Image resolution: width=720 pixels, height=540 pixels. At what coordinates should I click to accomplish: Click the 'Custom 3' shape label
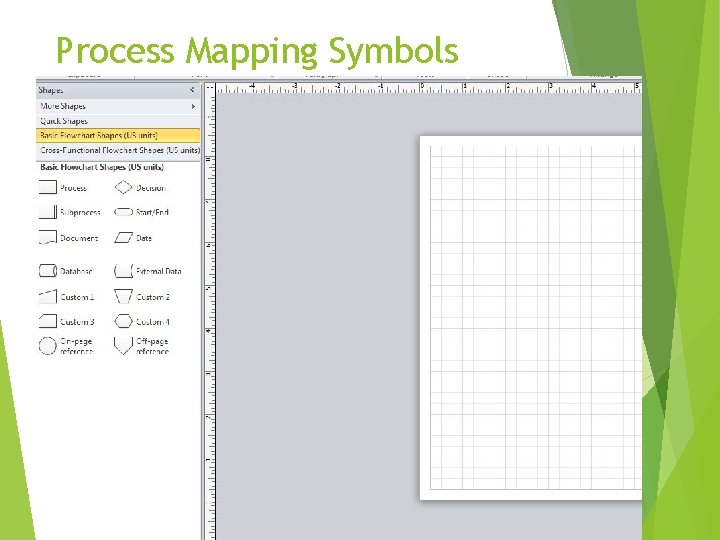(77, 321)
